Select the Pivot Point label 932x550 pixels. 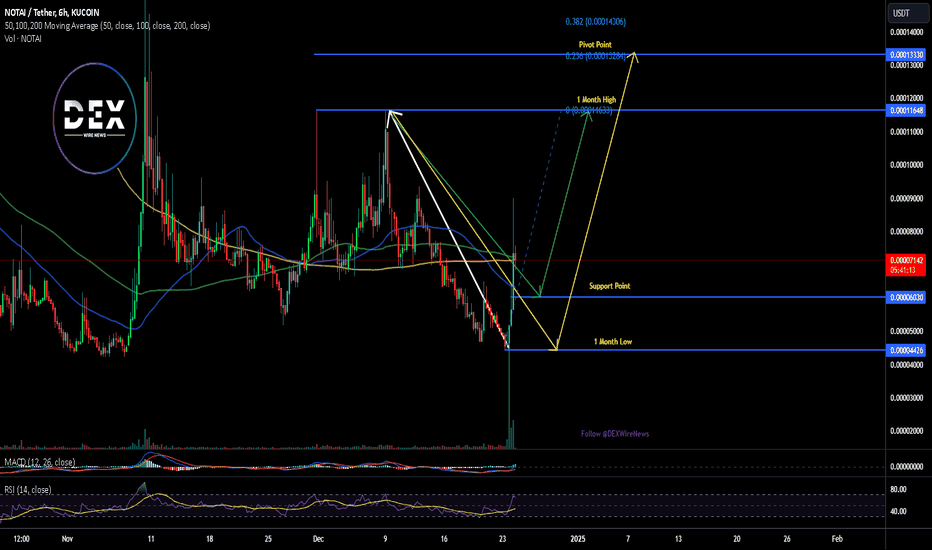pos(595,45)
